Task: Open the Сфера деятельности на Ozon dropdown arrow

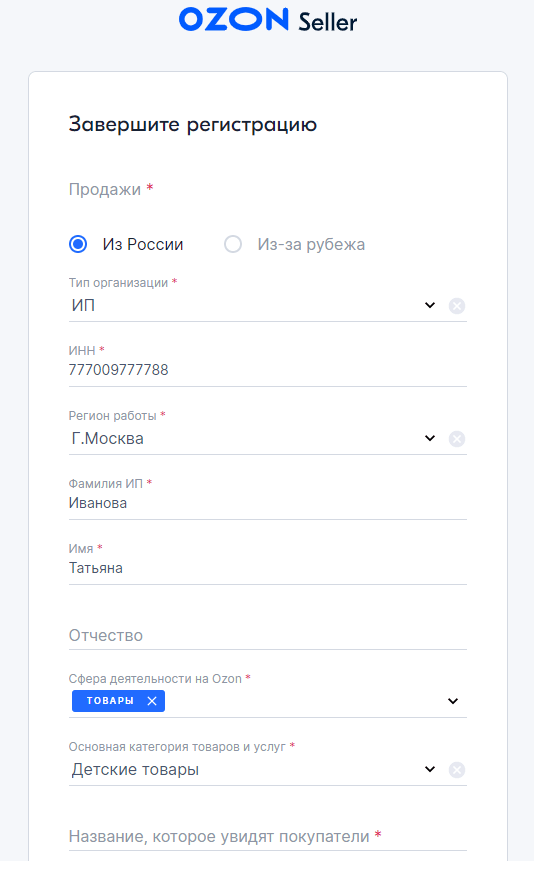Action: pyautogui.click(x=453, y=701)
